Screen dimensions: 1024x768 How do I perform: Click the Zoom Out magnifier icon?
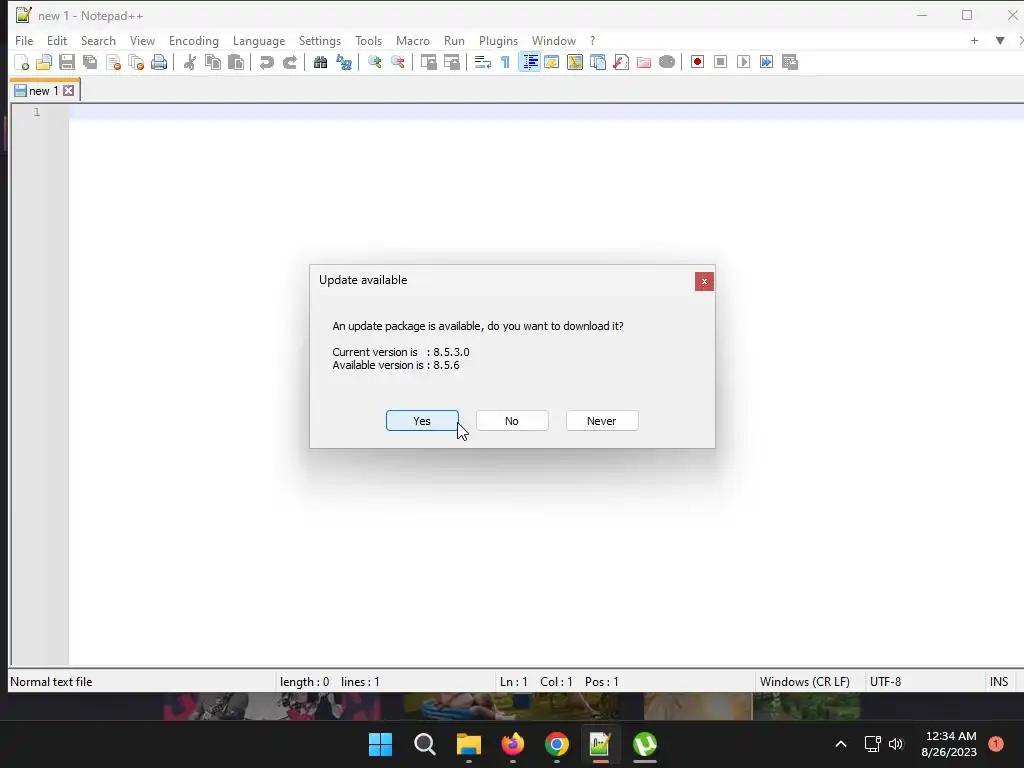click(397, 62)
